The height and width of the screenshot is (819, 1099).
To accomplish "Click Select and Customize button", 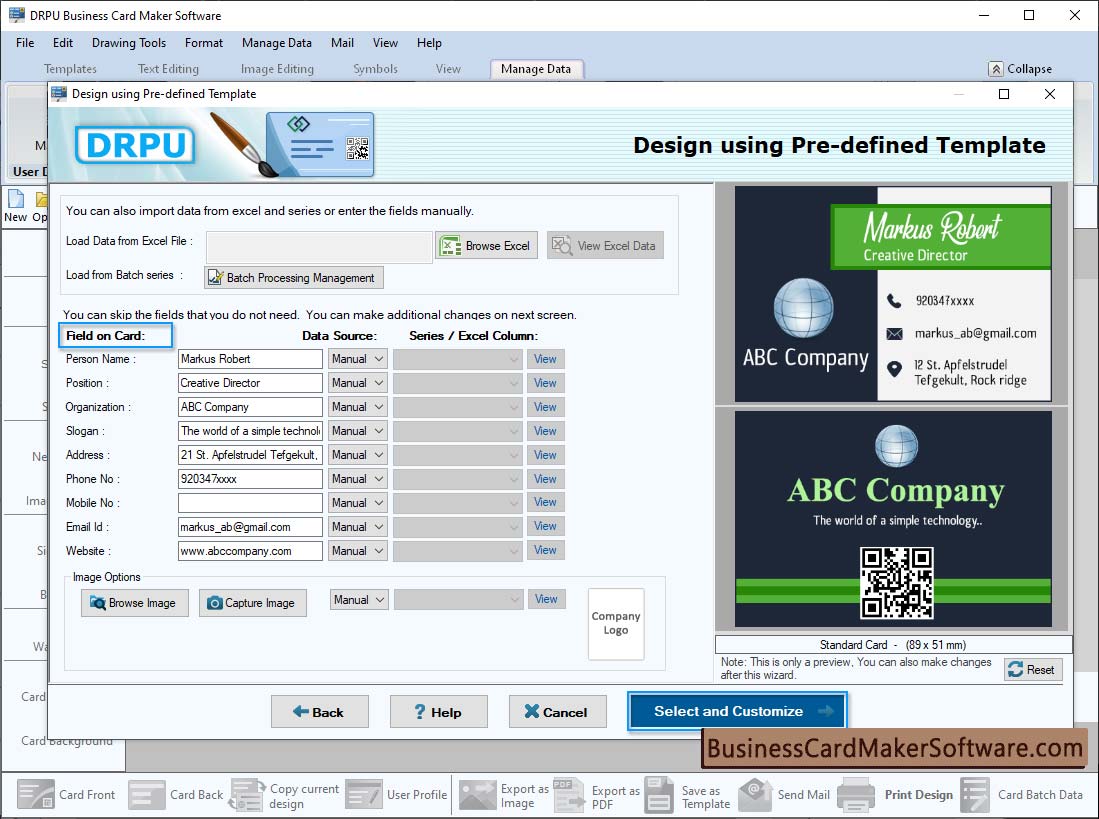I will [x=737, y=711].
